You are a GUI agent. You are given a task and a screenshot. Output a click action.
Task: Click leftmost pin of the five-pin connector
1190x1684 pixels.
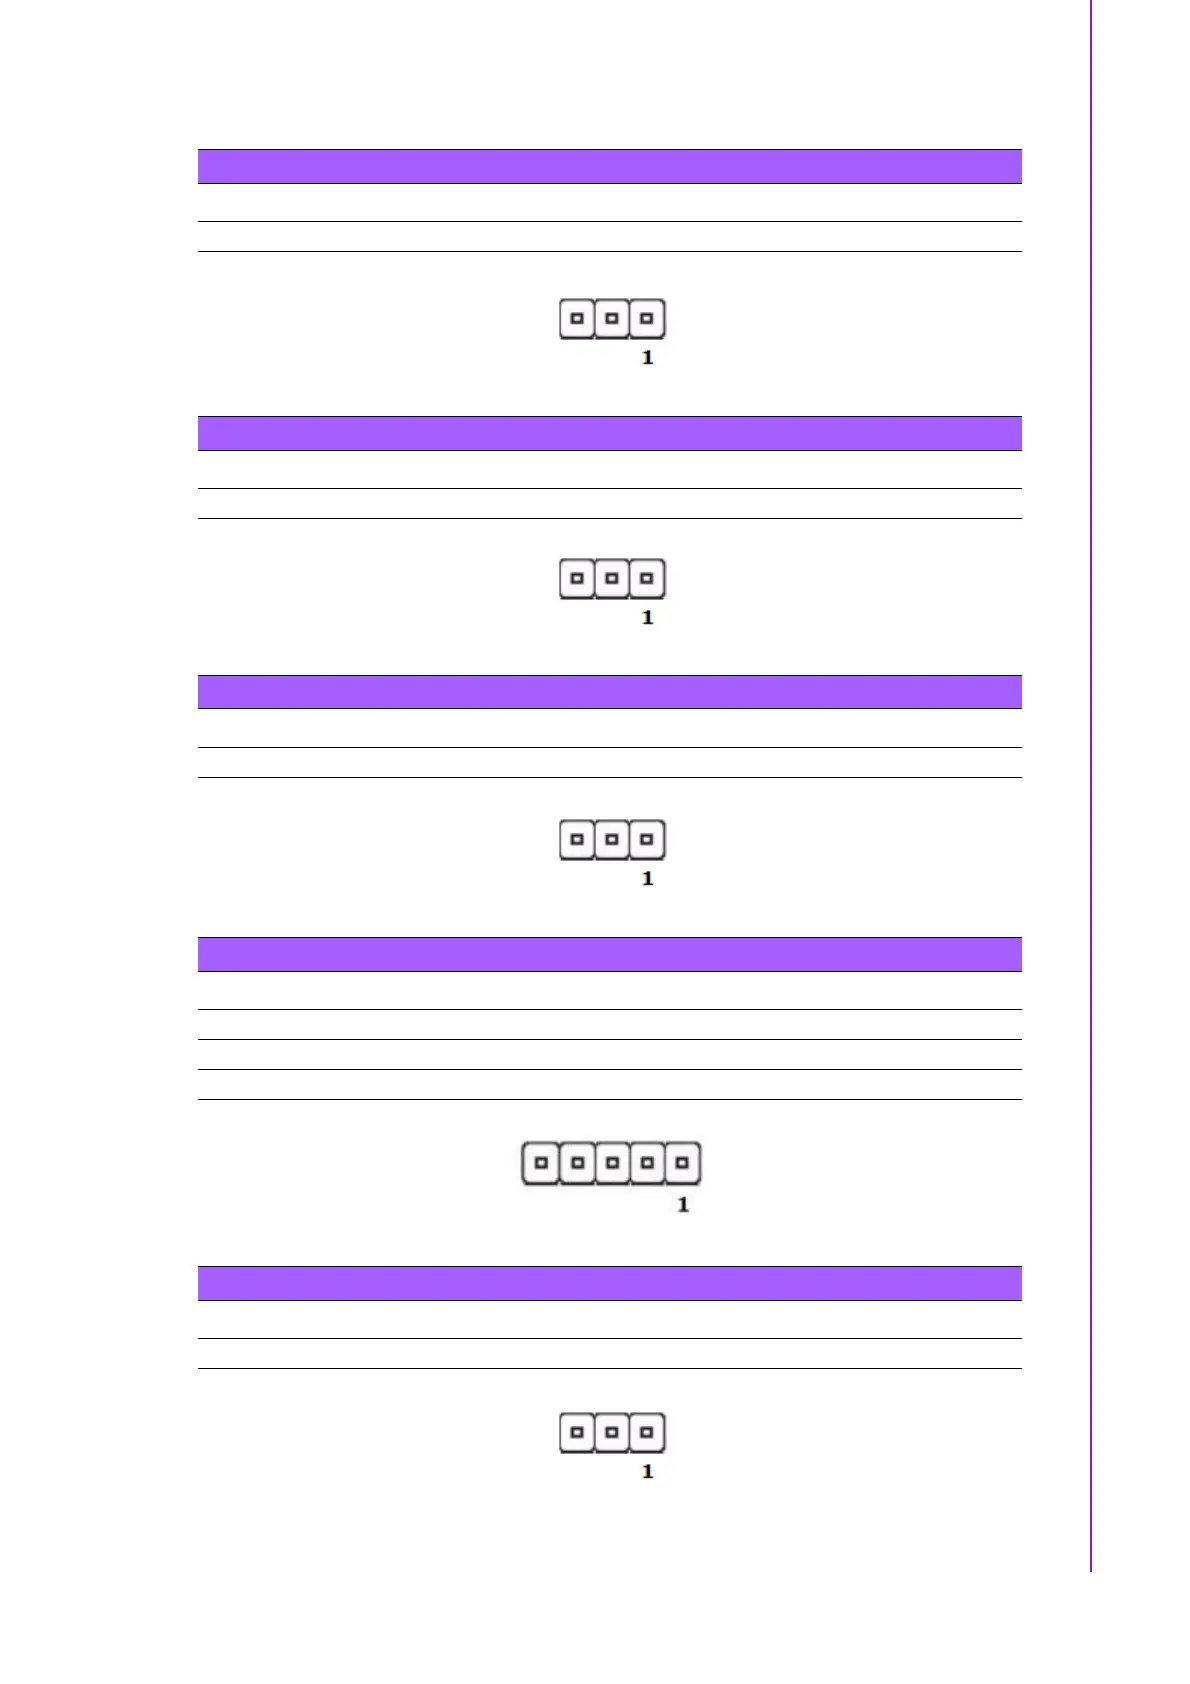(x=541, y=1163)
